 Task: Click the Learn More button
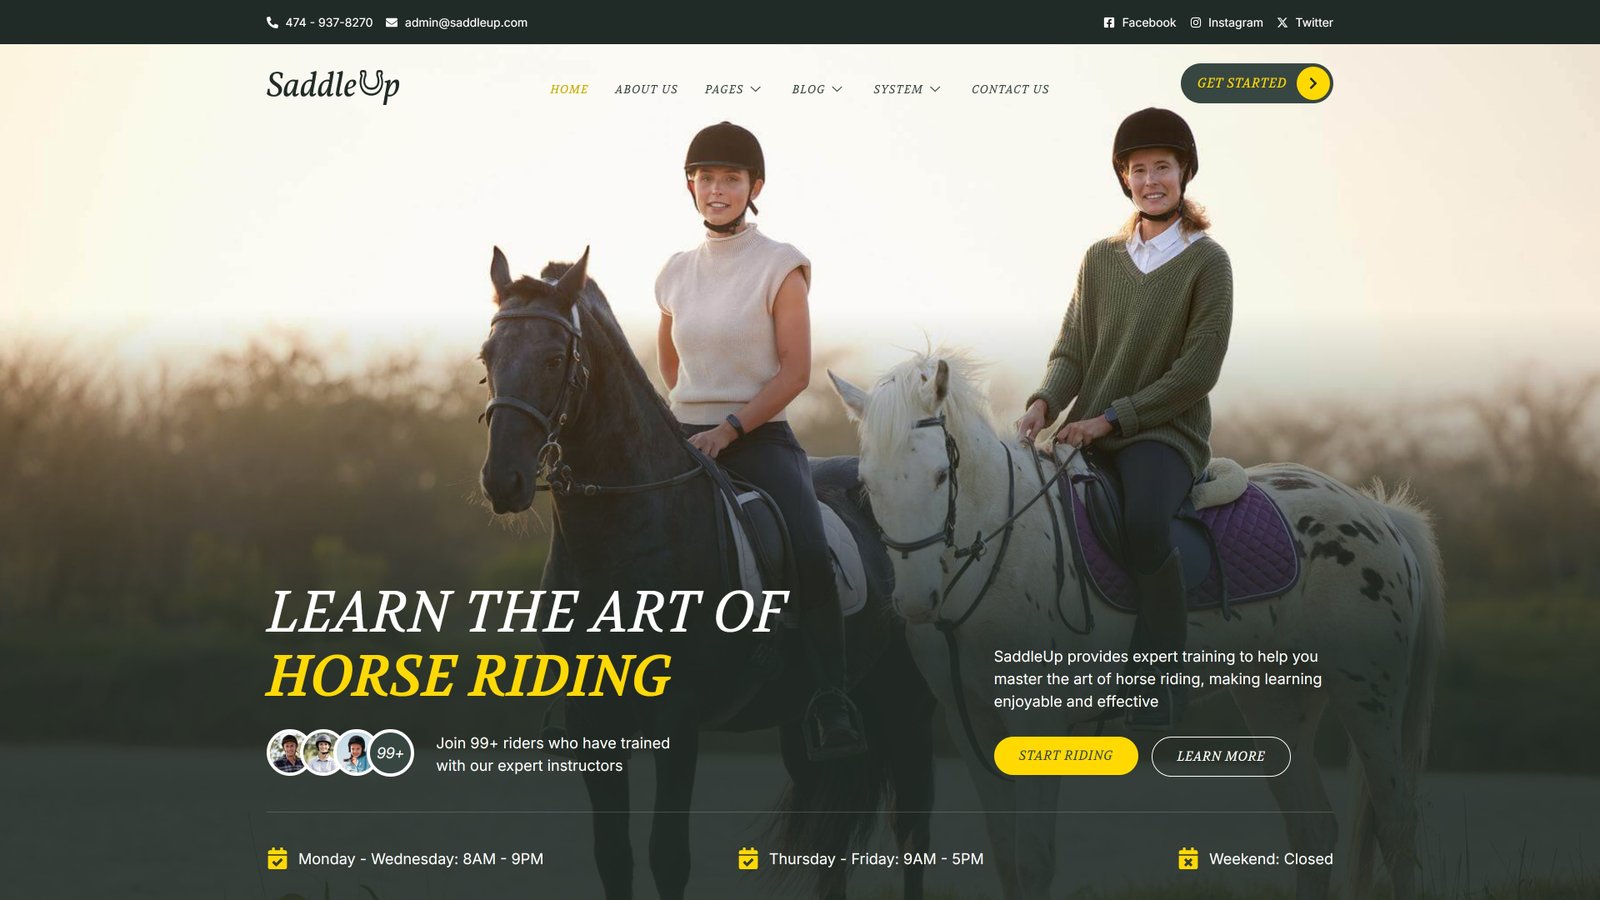(1221, 756)
